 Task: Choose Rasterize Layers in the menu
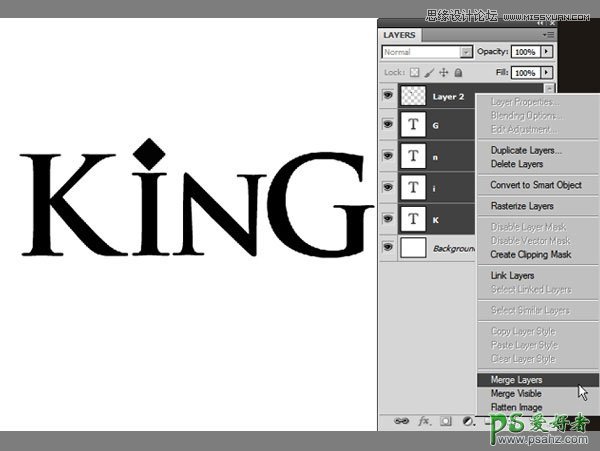point(521,206)
